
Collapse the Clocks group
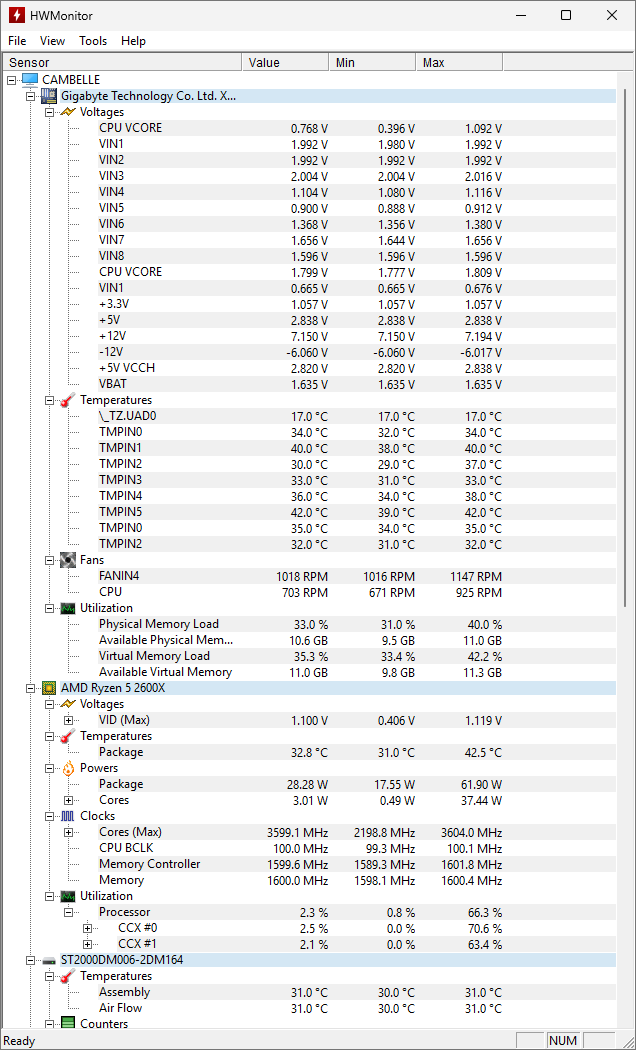pos(49,816)
